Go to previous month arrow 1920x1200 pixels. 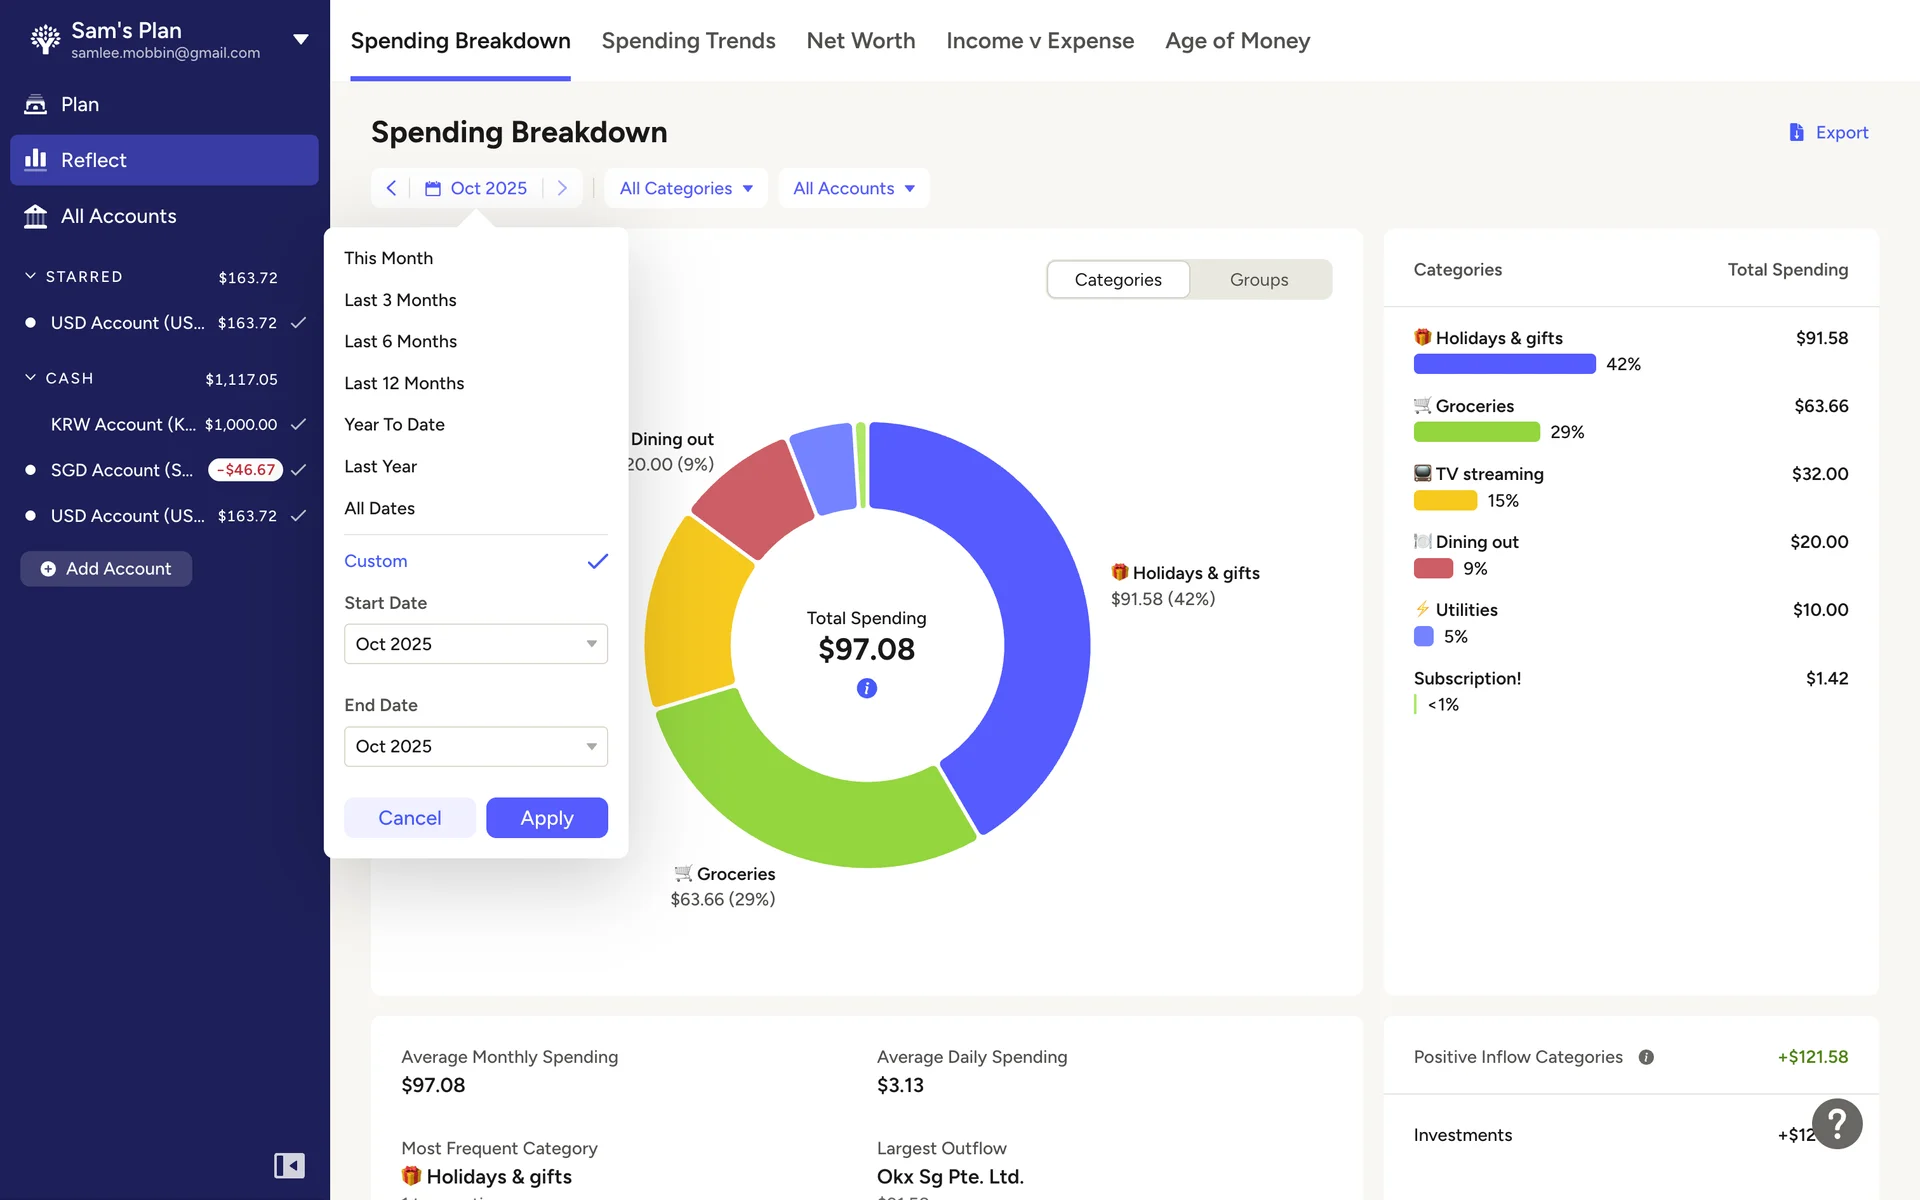(391, 188)
